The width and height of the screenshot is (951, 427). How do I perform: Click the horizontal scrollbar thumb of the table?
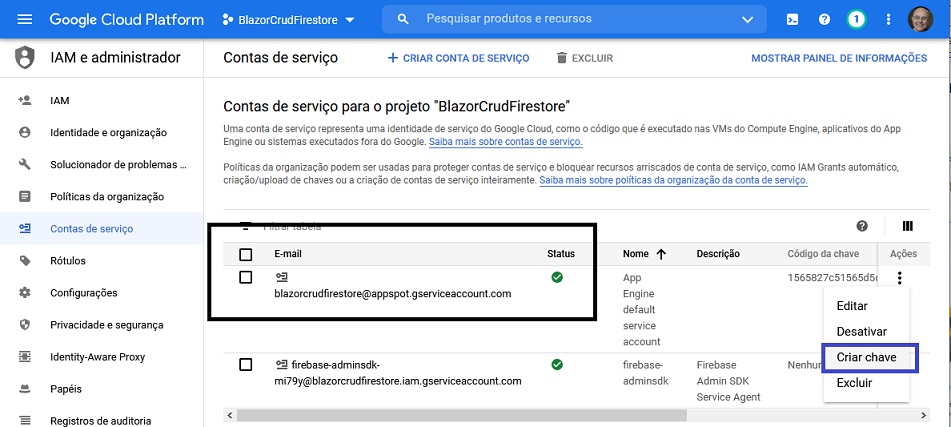click(462, 415)
